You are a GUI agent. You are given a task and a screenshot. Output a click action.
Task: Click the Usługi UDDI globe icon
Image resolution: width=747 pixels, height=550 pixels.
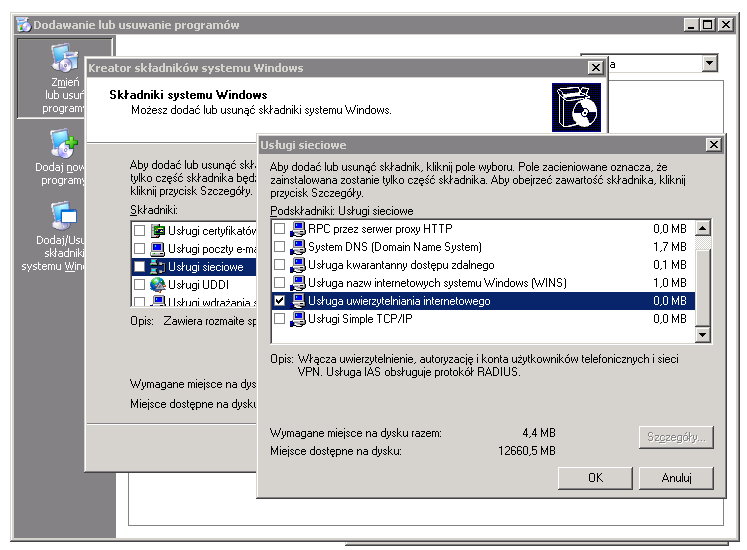coord(158,285)
